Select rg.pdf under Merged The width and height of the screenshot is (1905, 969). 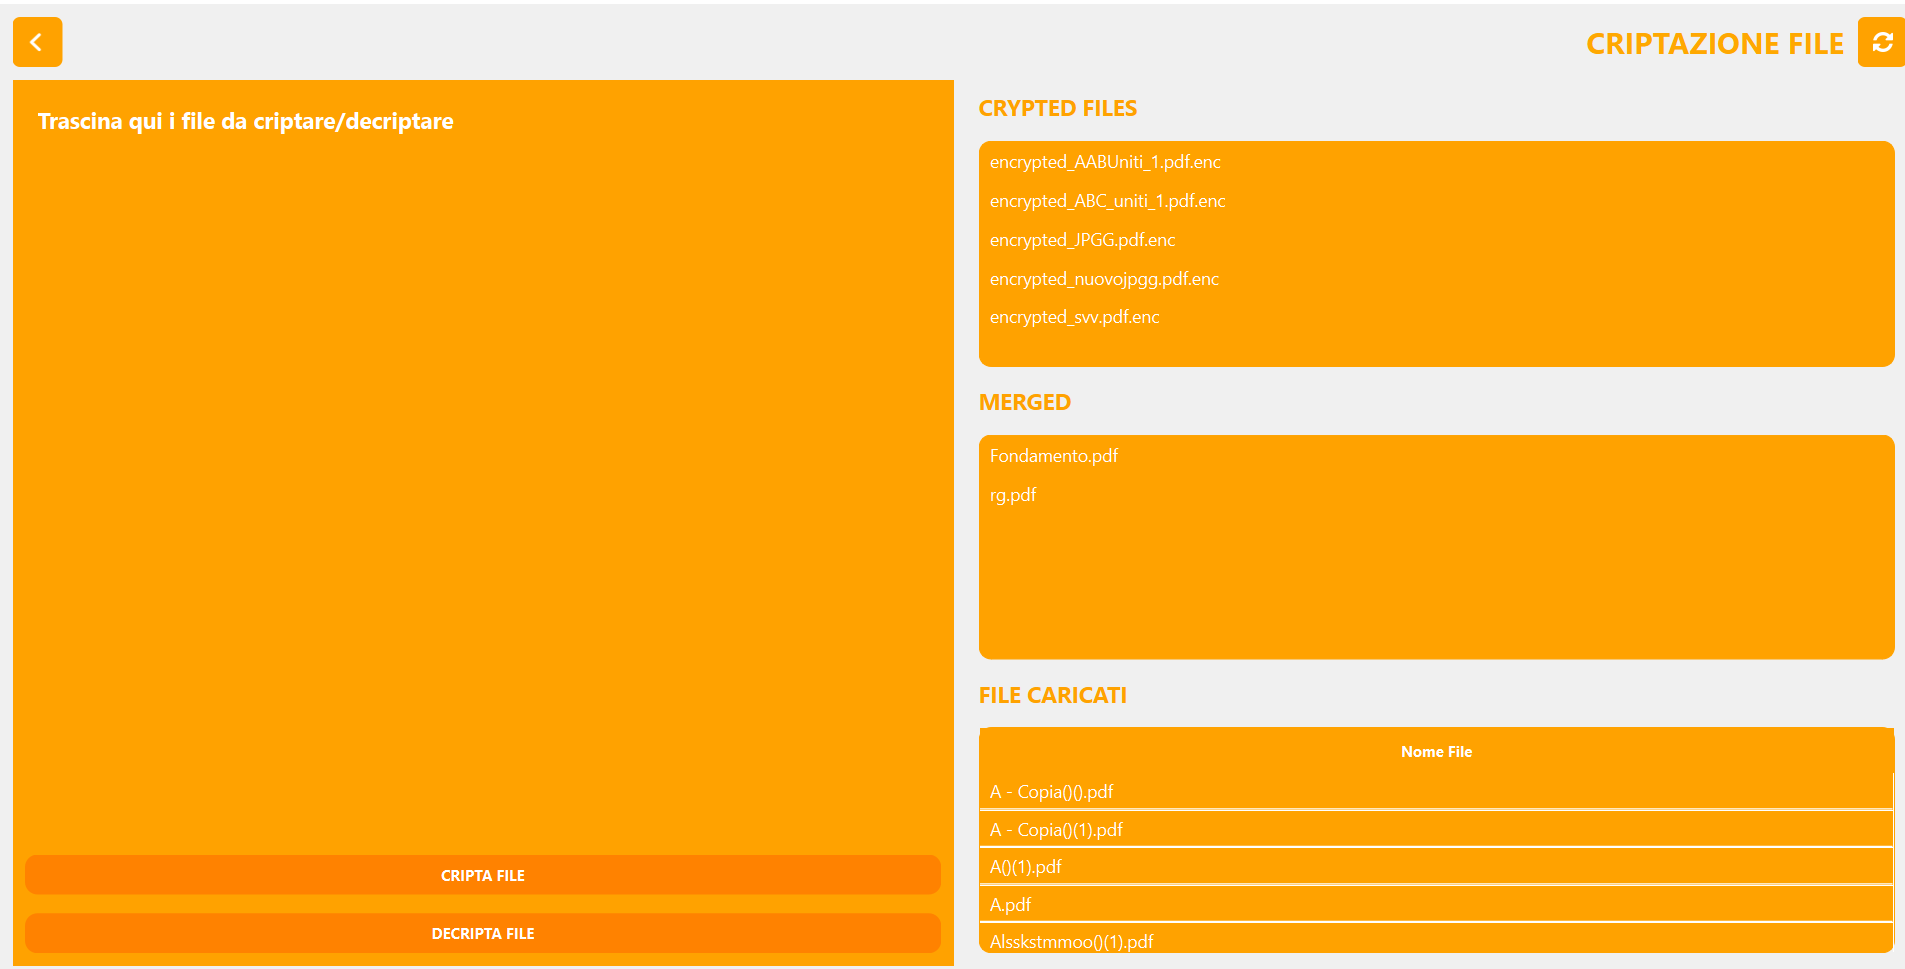[1012, 494]
